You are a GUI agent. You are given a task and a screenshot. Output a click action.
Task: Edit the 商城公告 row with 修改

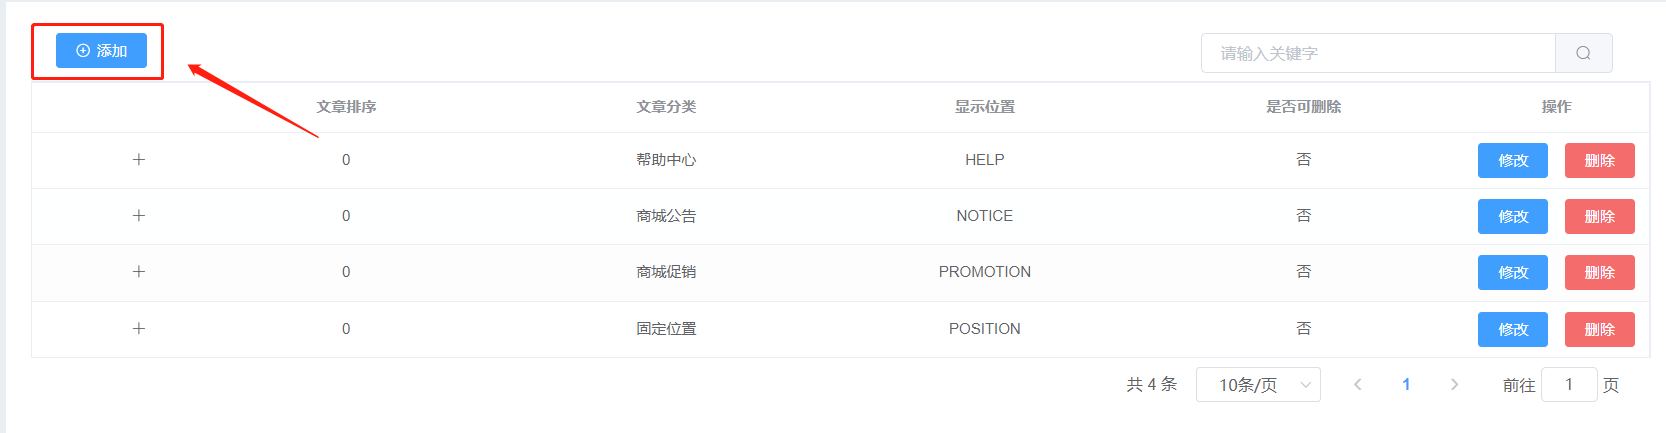[x=1512, y=216]
